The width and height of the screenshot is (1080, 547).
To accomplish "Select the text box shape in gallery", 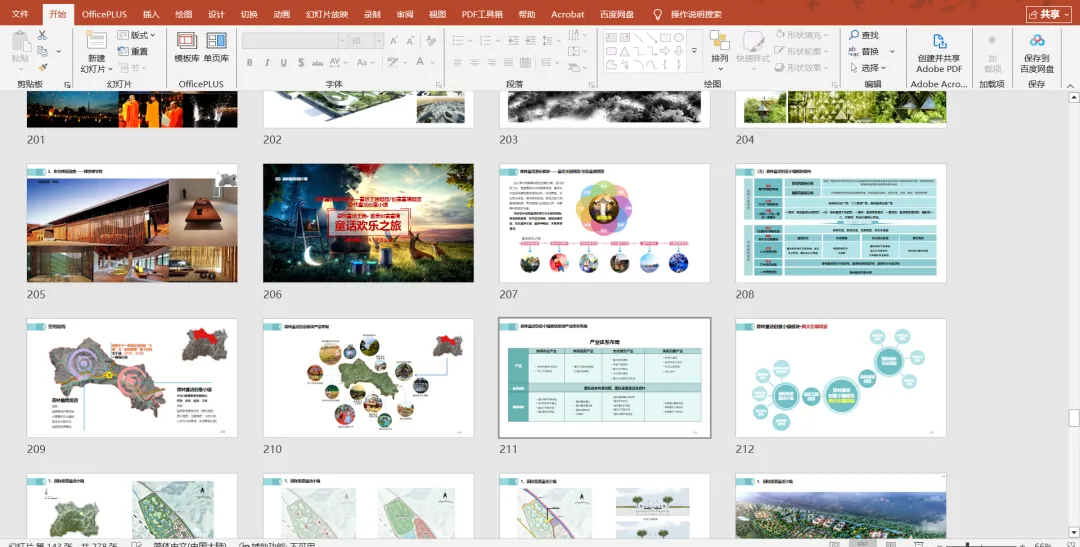I will pos(612,38).
